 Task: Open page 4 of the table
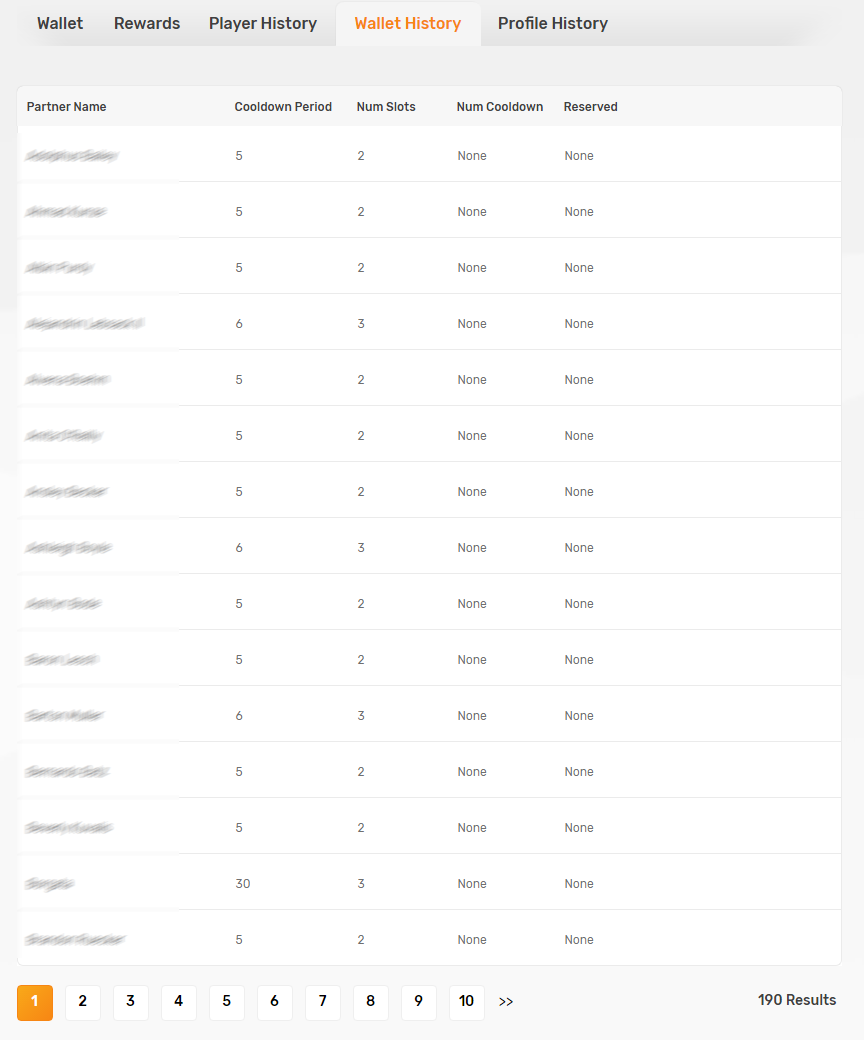(x=179, y=1002)
